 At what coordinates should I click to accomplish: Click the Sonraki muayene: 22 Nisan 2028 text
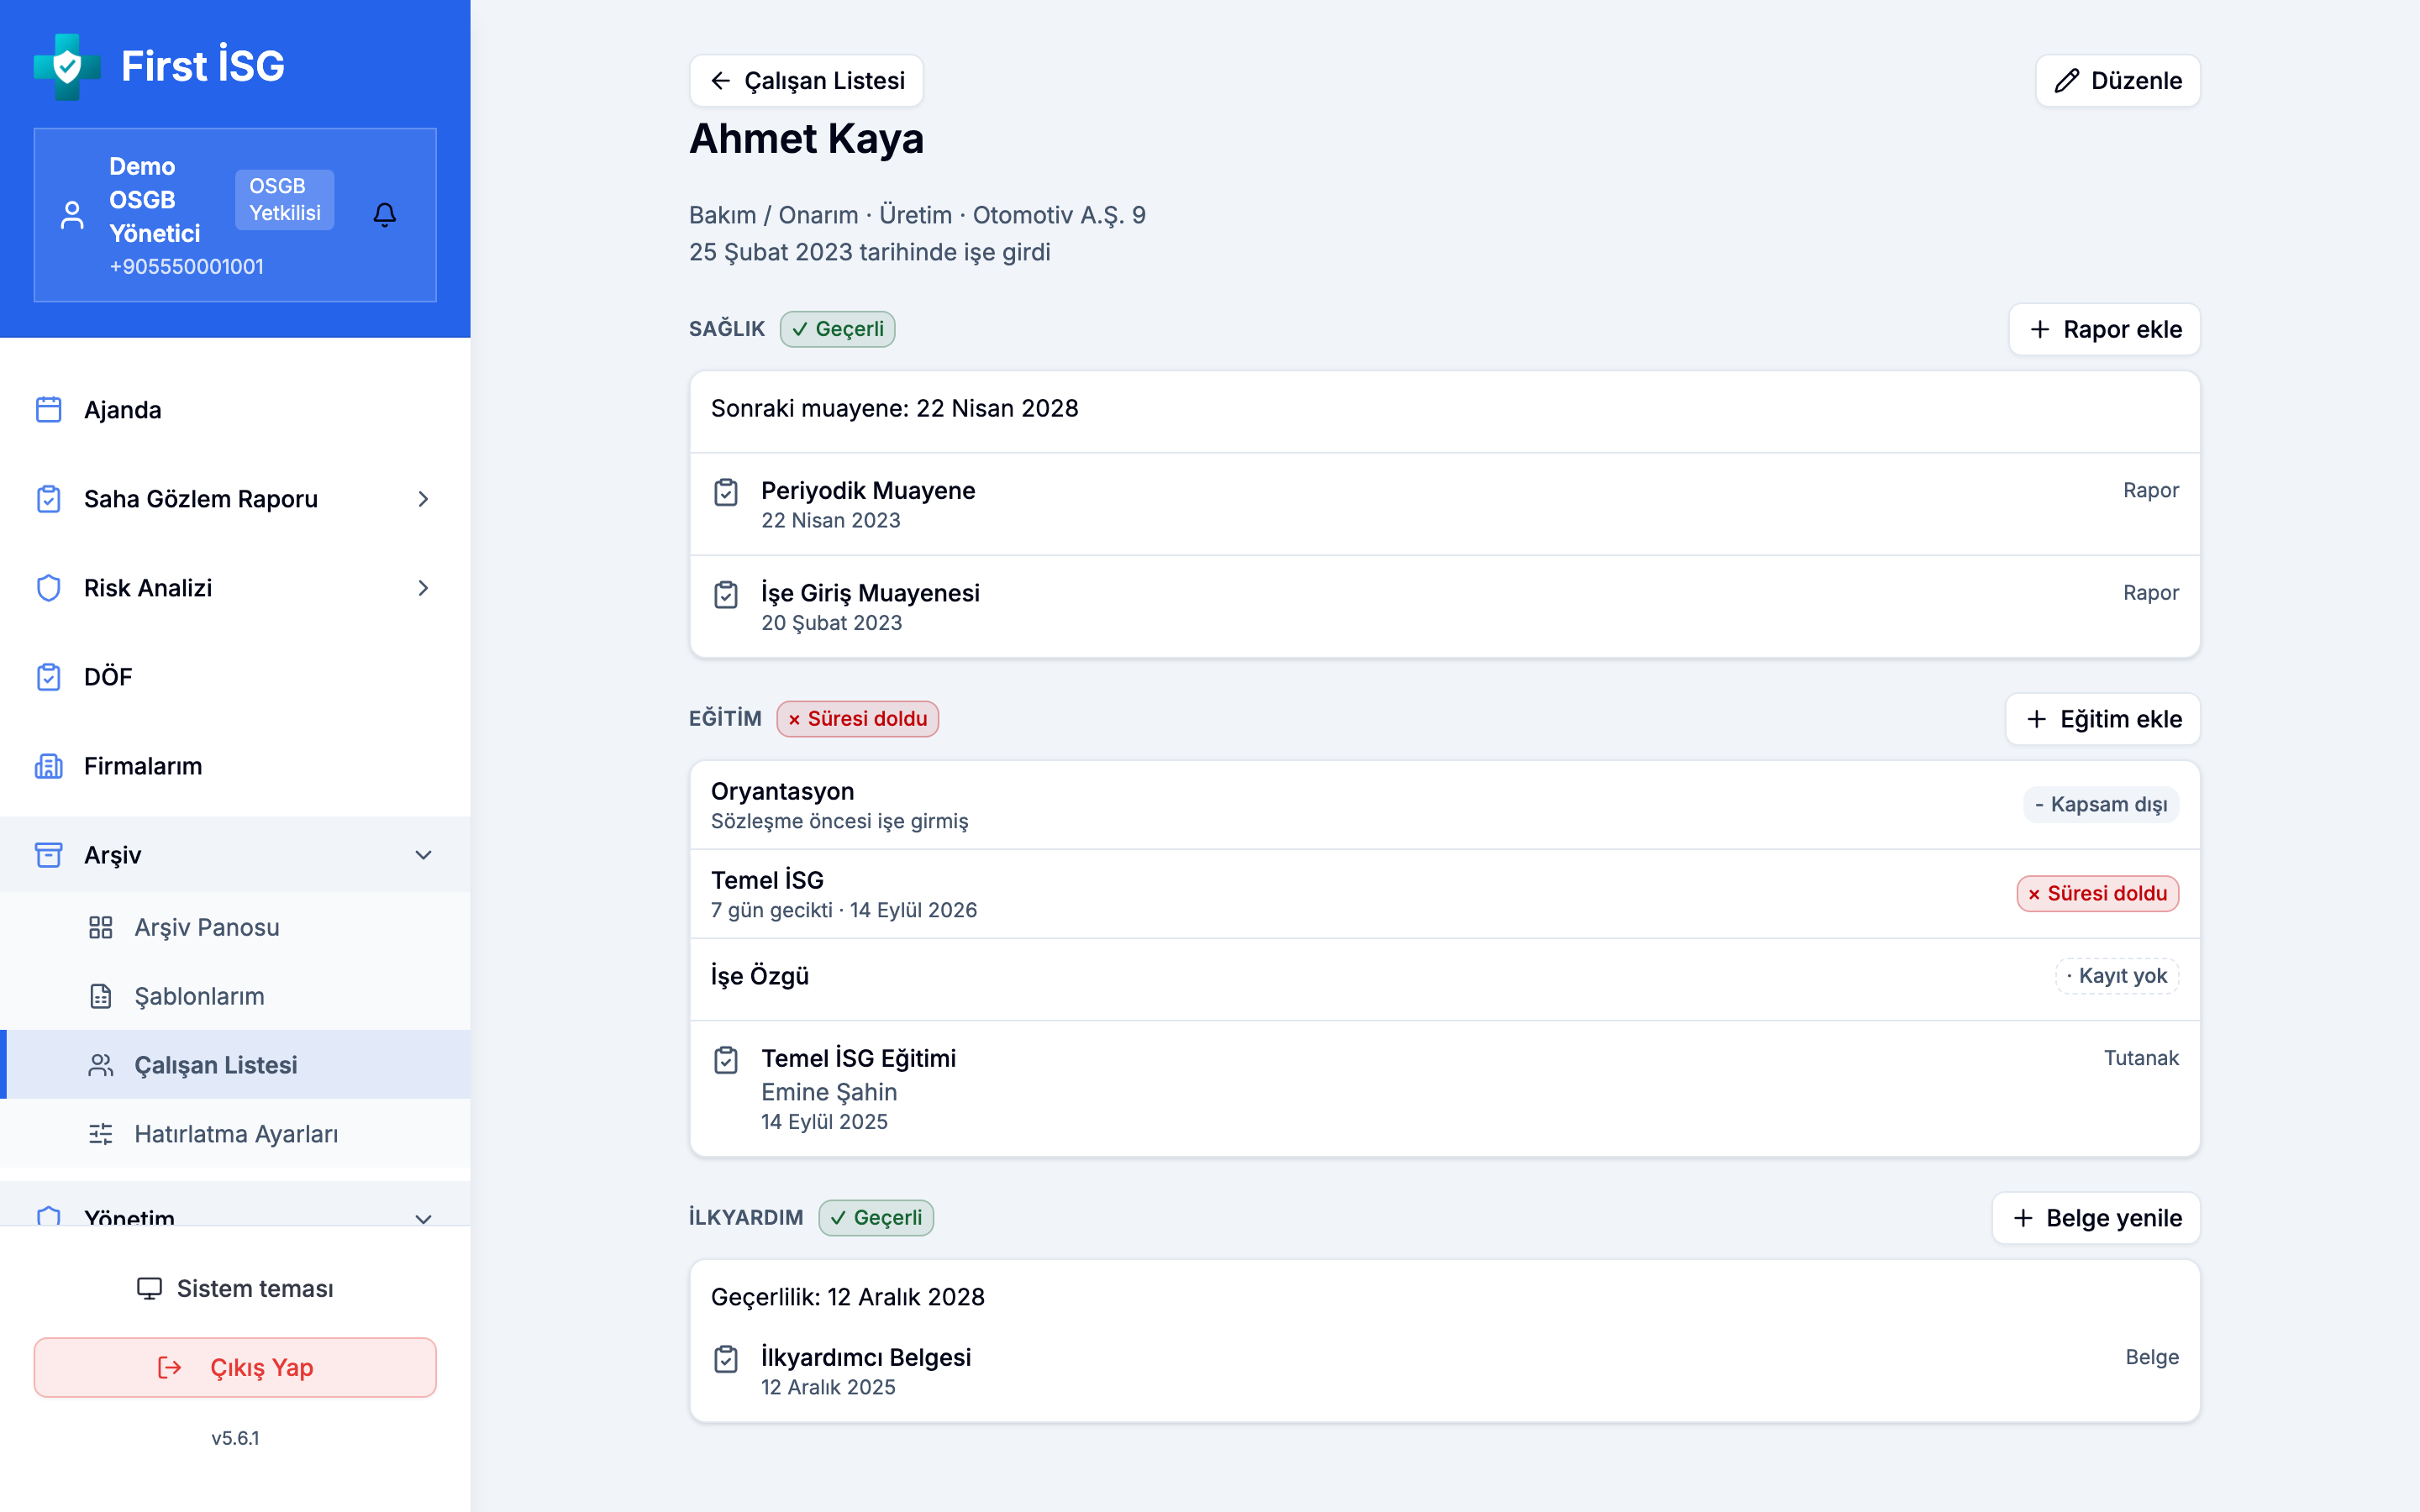895,408
